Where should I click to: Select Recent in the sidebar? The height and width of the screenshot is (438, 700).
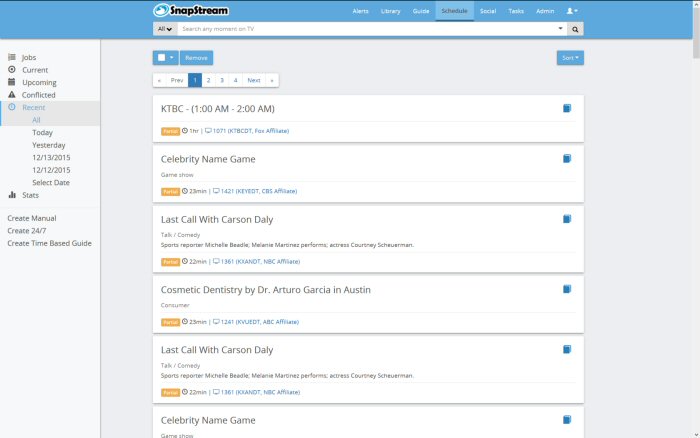coord(33,108)
